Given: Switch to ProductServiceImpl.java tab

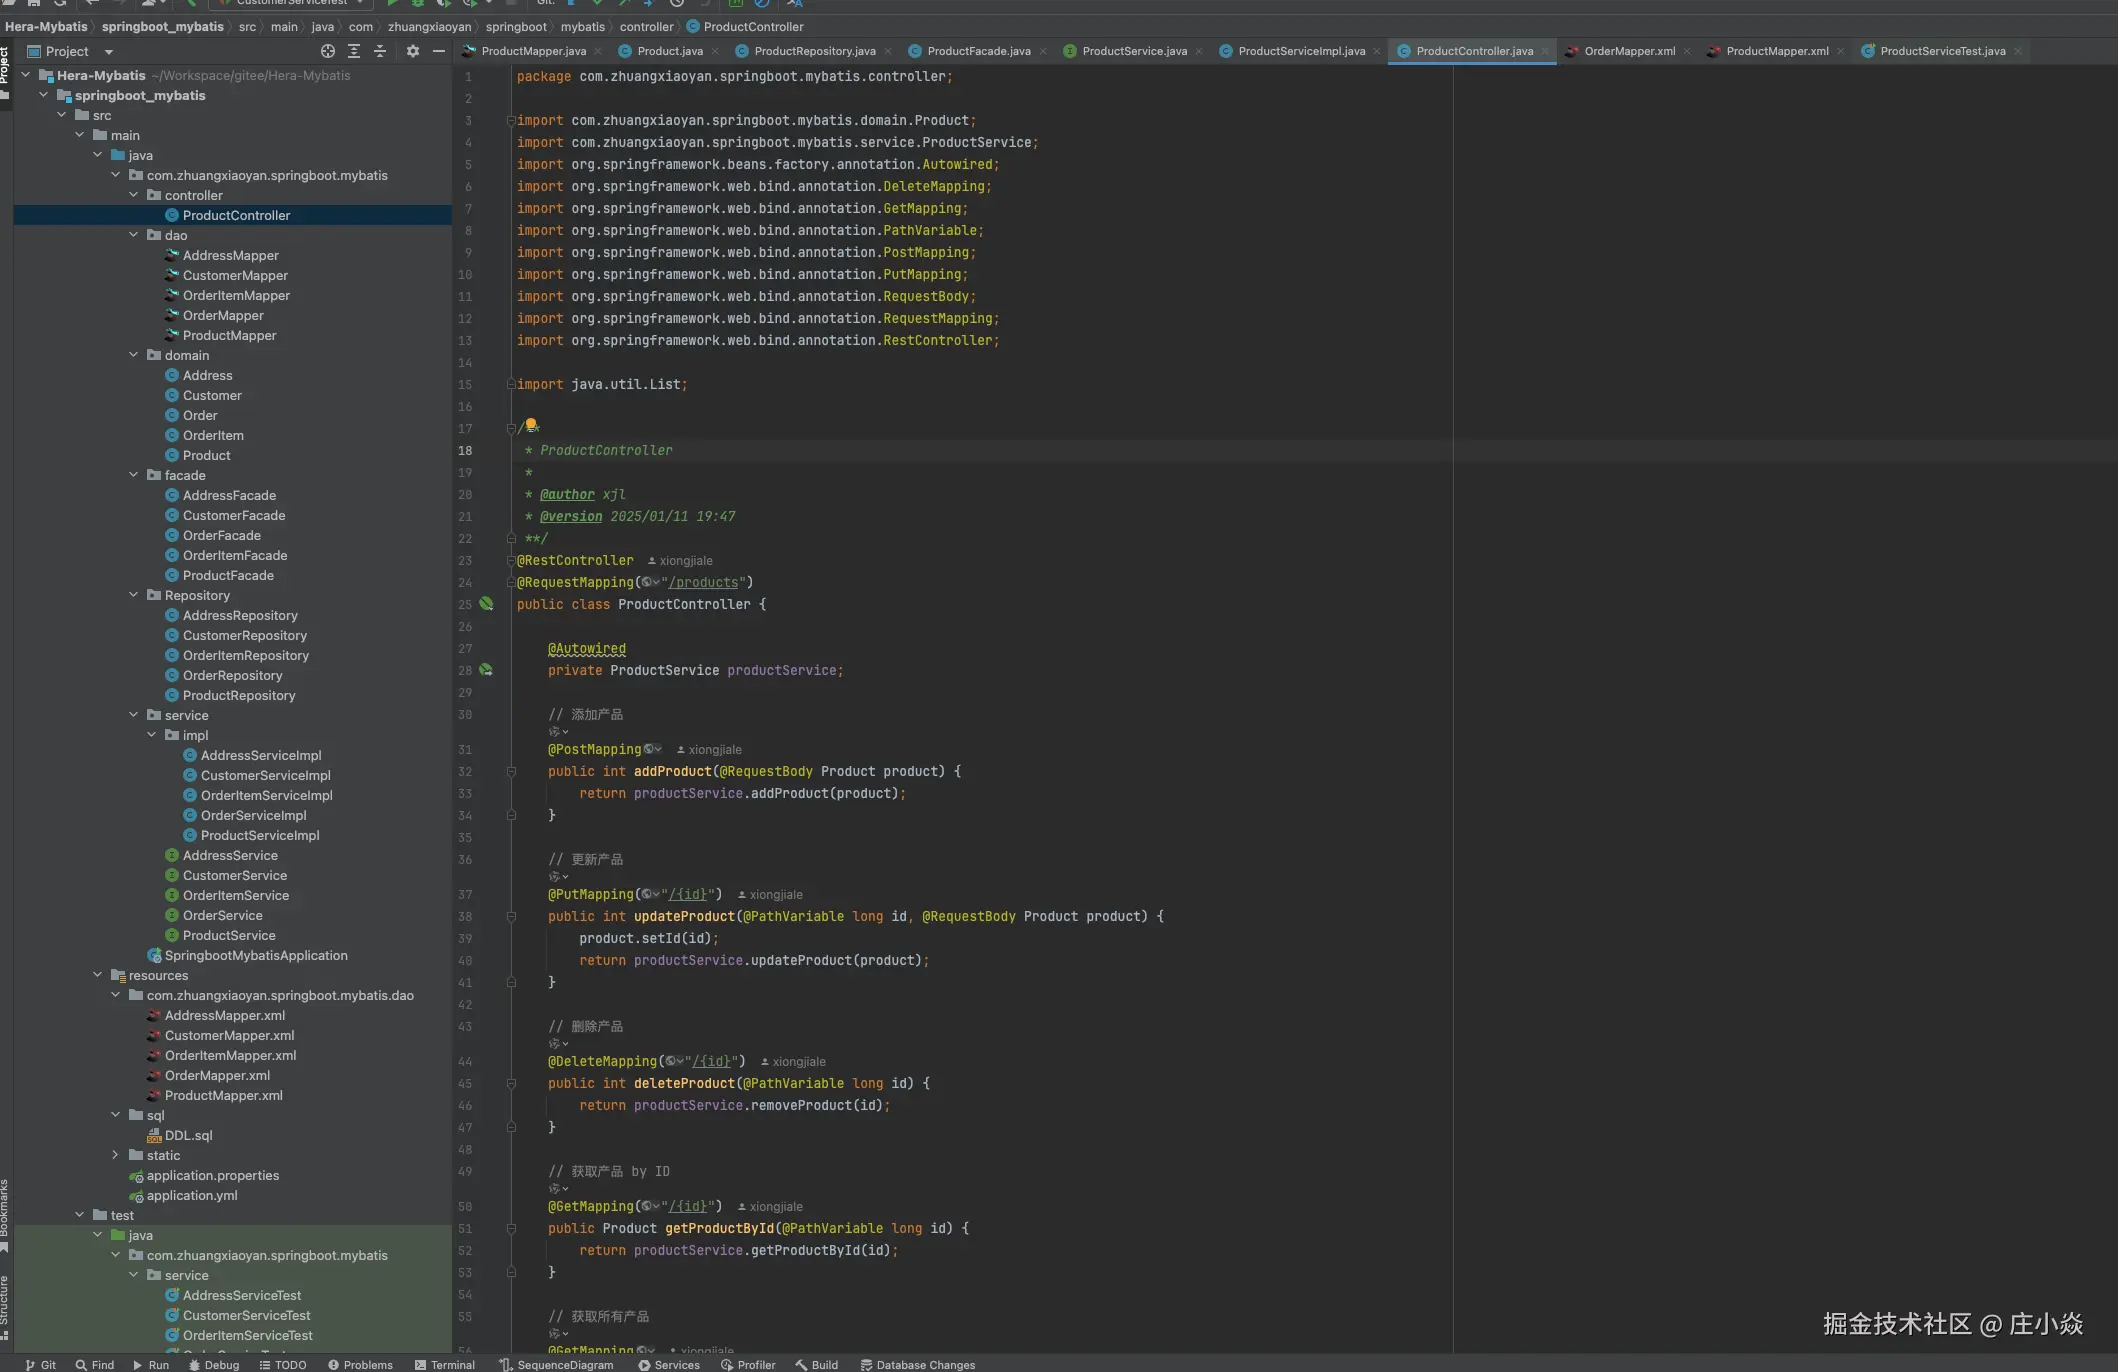Looking at the screenshot, I should coord(1300,51).
